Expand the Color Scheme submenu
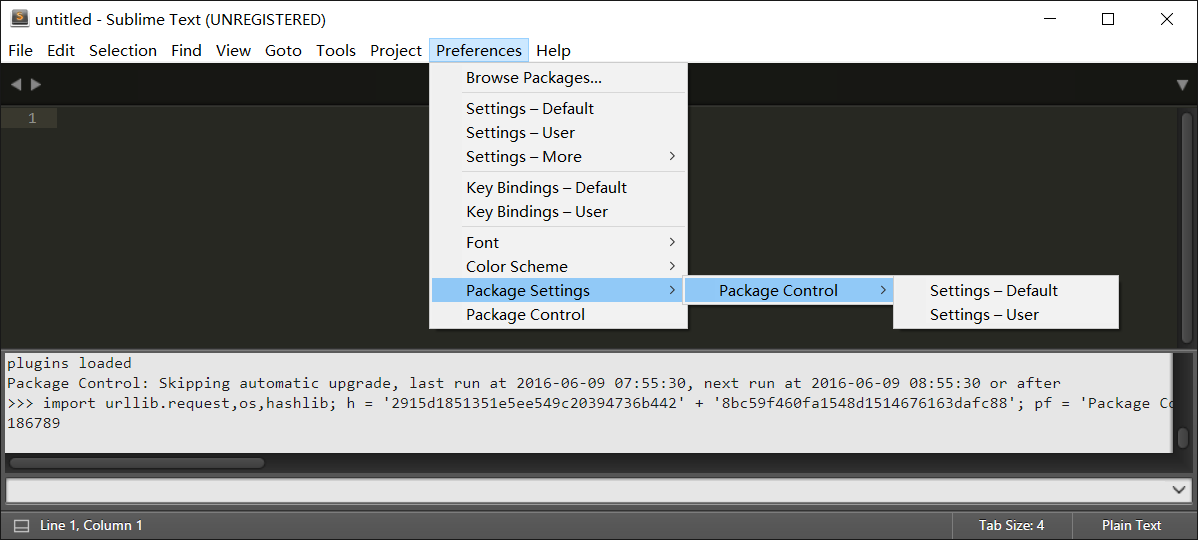Image resolution: width=1198 pixels, height=540 pixels. [559, 267]
